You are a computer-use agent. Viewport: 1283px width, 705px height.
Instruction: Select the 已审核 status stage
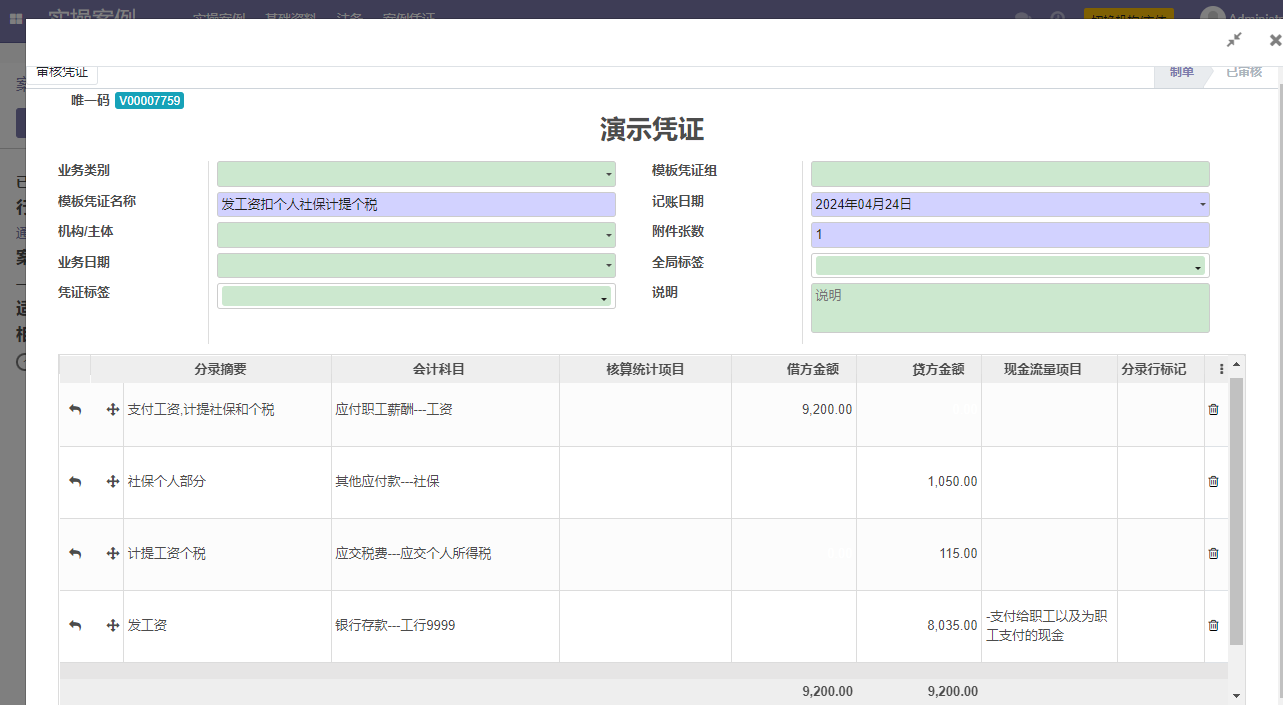(x=1244, y=72)
